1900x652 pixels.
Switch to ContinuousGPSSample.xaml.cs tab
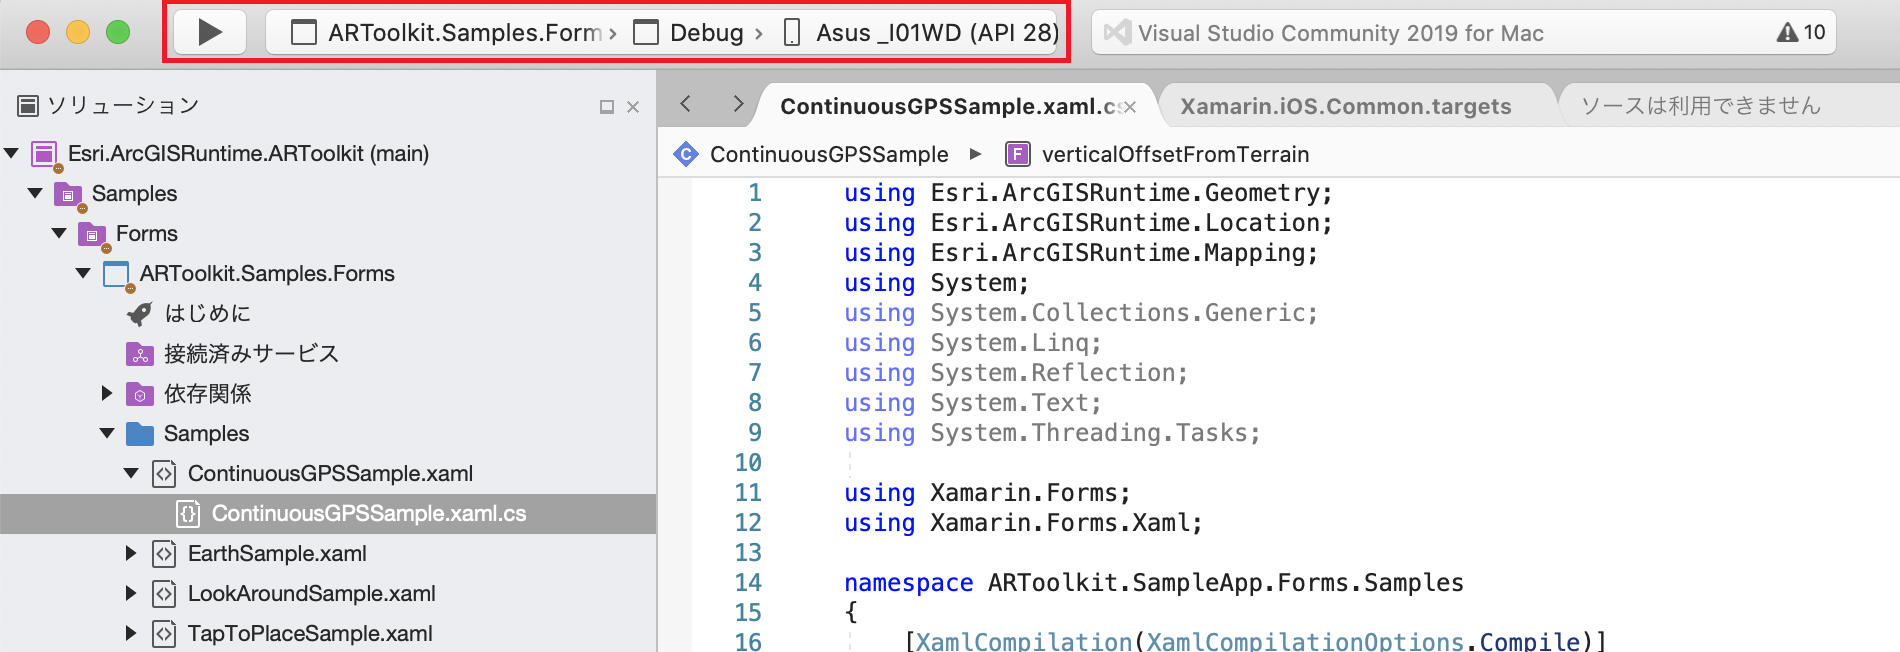[948, 106]
